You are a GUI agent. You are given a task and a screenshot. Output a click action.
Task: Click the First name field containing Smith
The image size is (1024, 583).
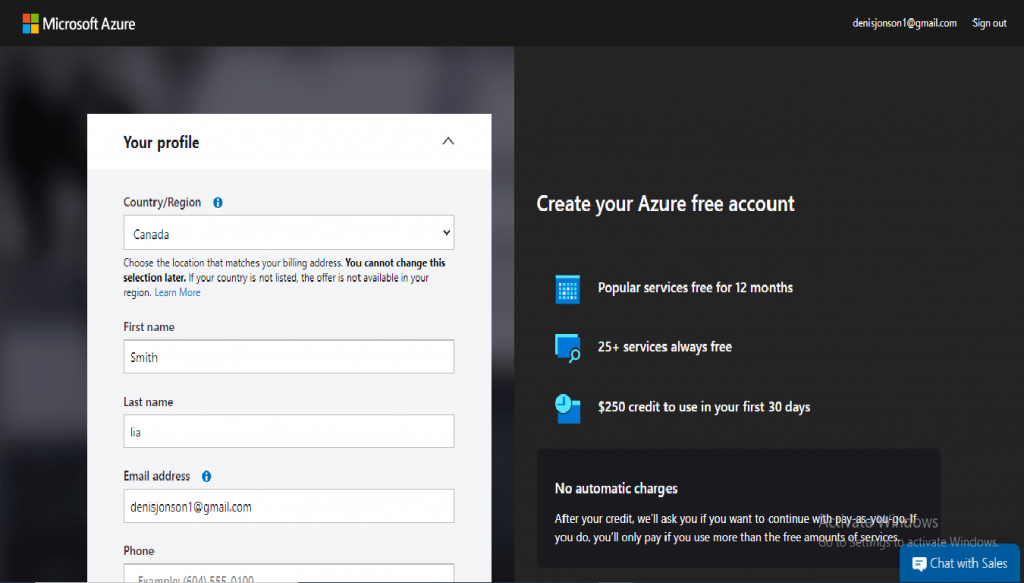pos(289,356)
